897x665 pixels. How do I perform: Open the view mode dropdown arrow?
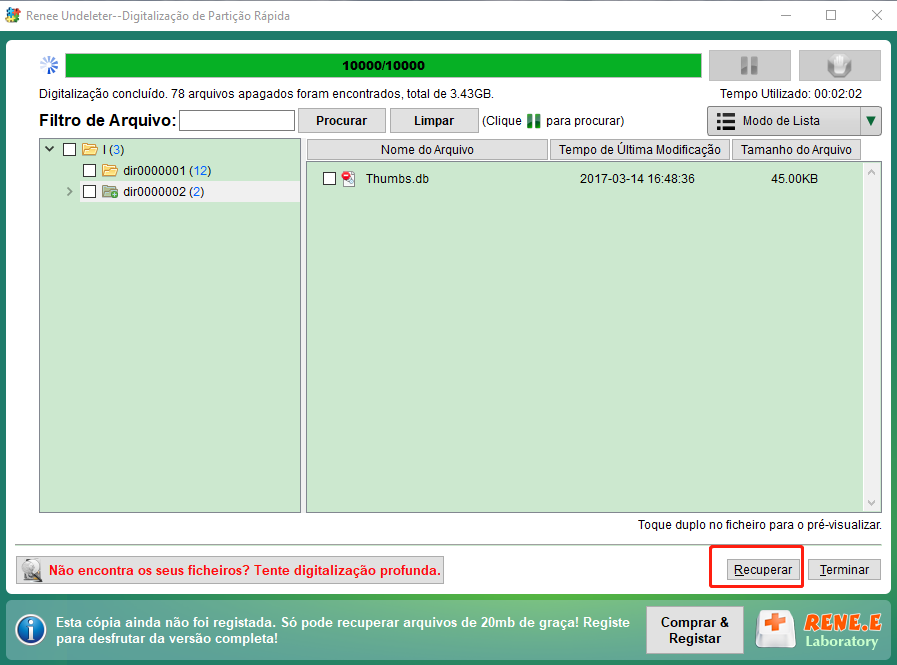pyautogui.click(x=871, y=121)
